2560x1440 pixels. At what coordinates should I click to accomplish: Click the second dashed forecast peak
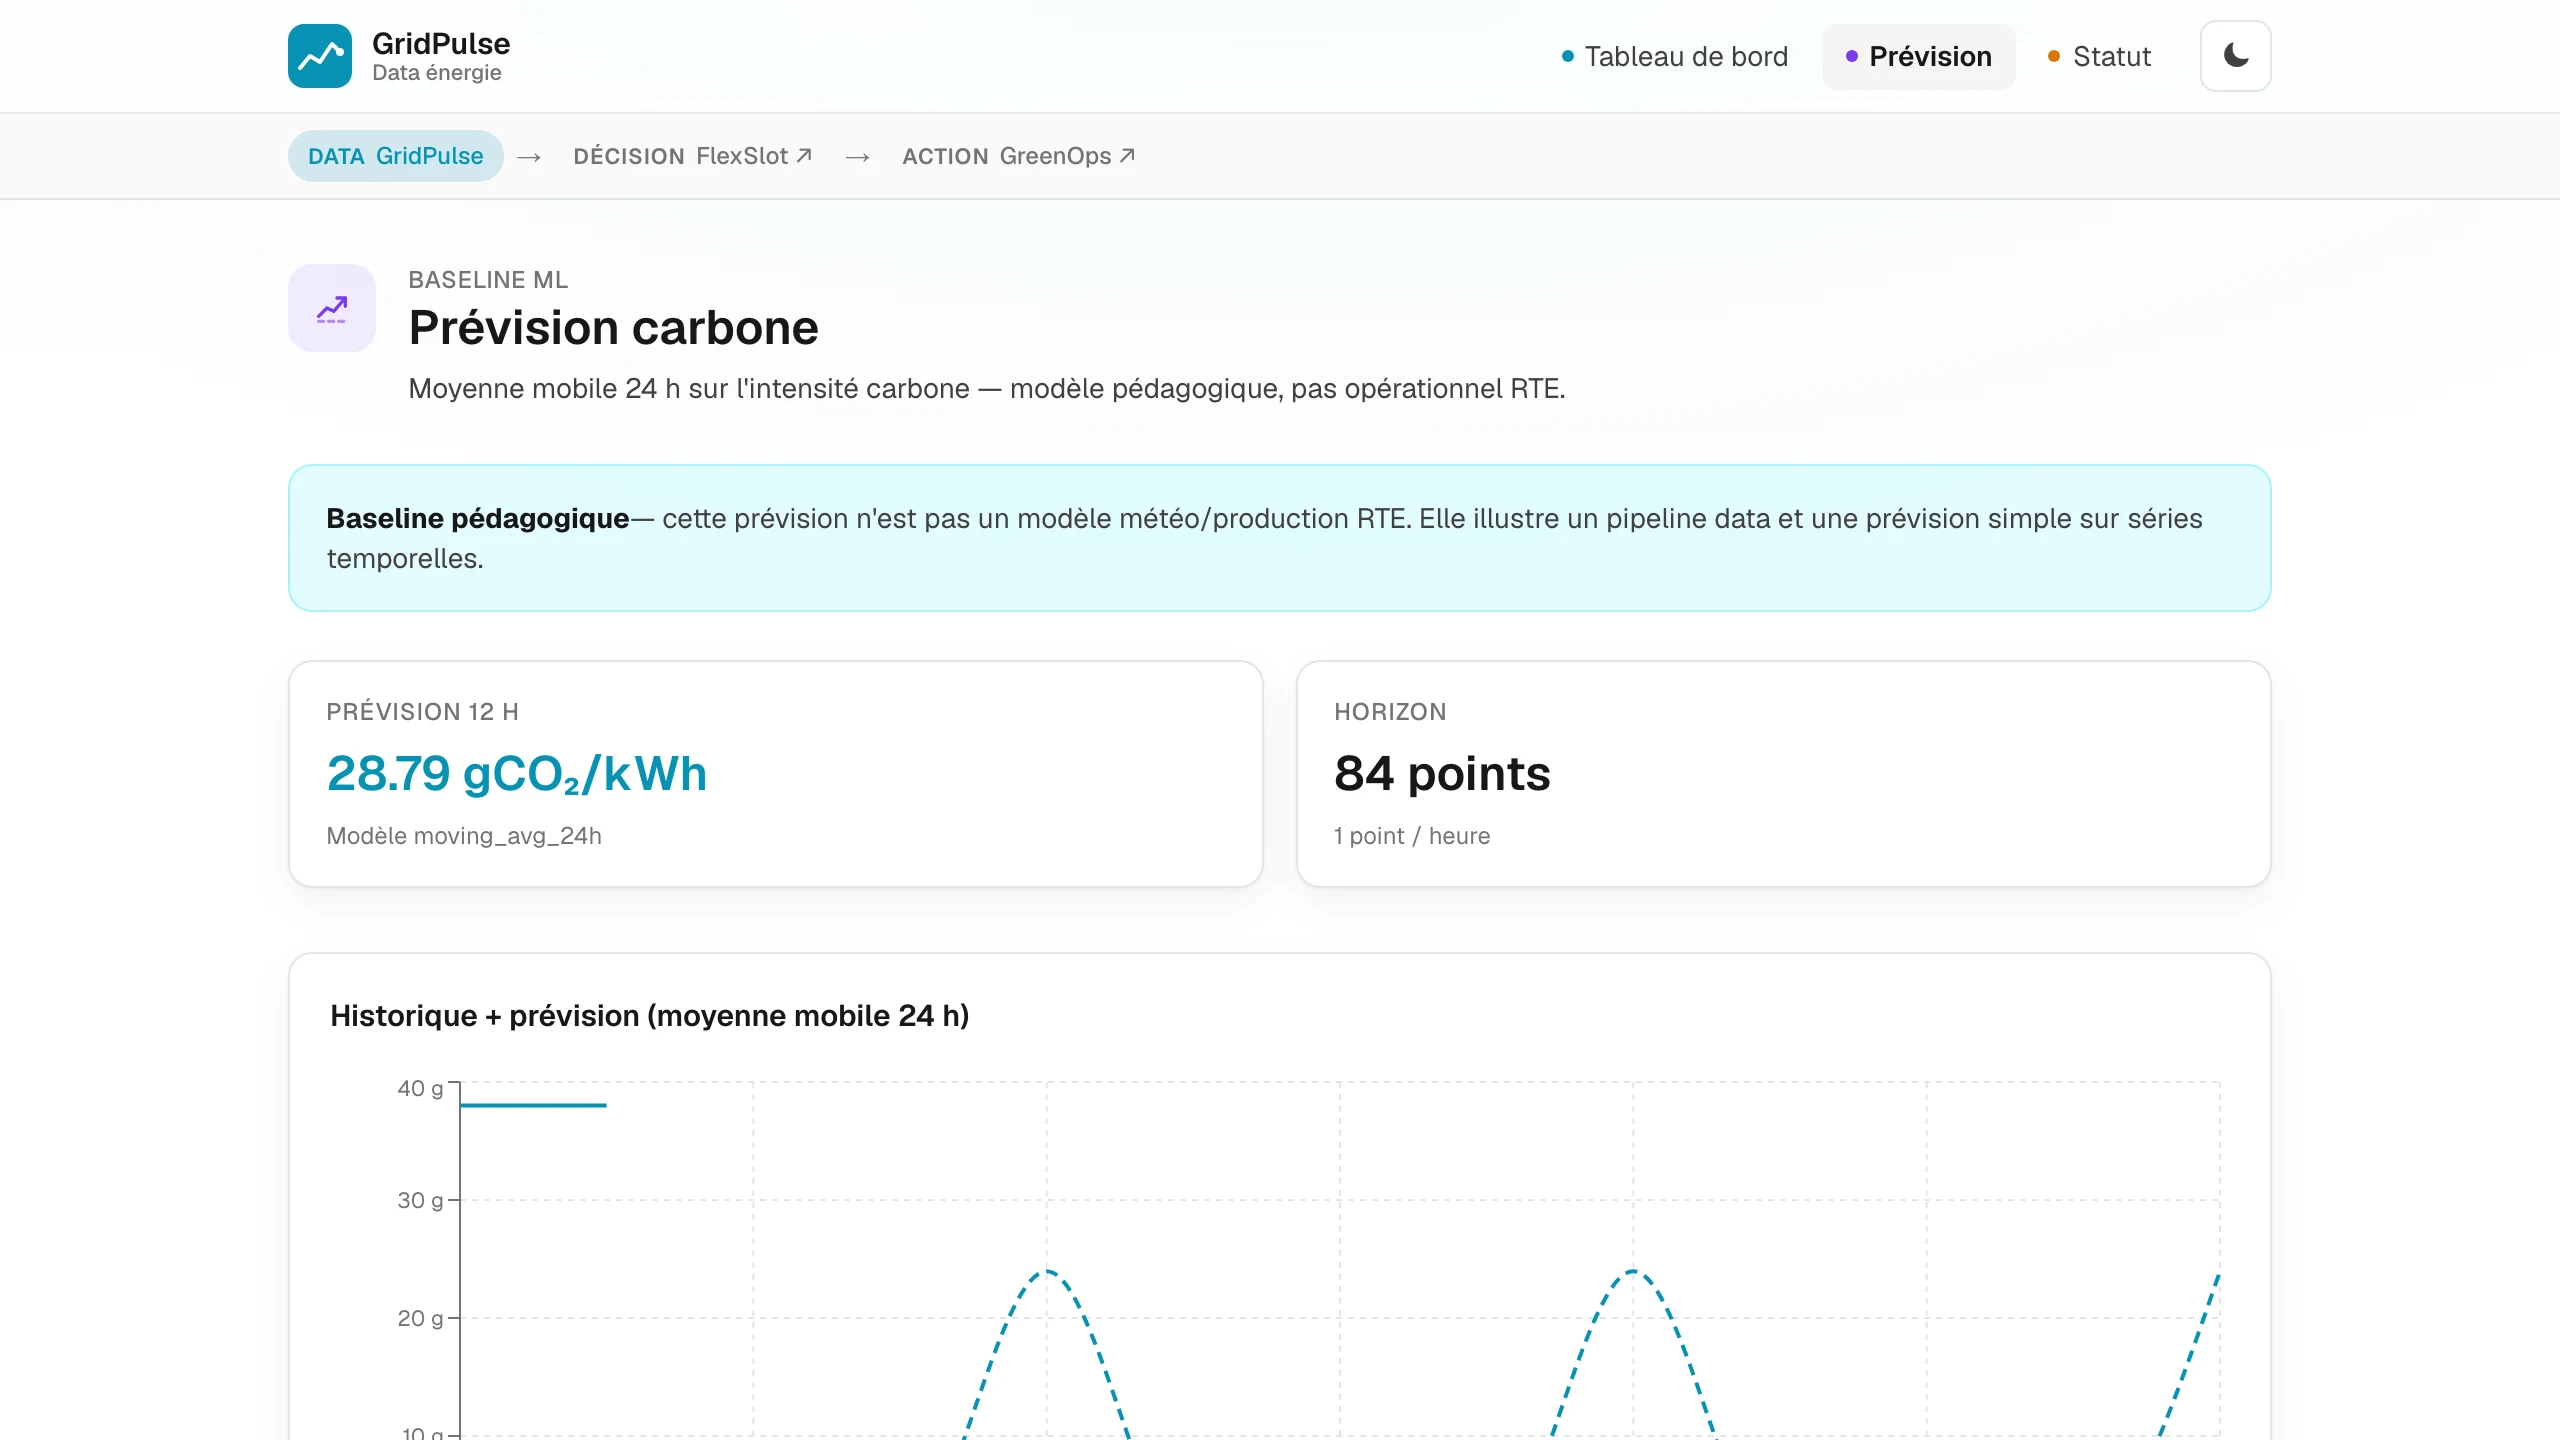1632,1272
